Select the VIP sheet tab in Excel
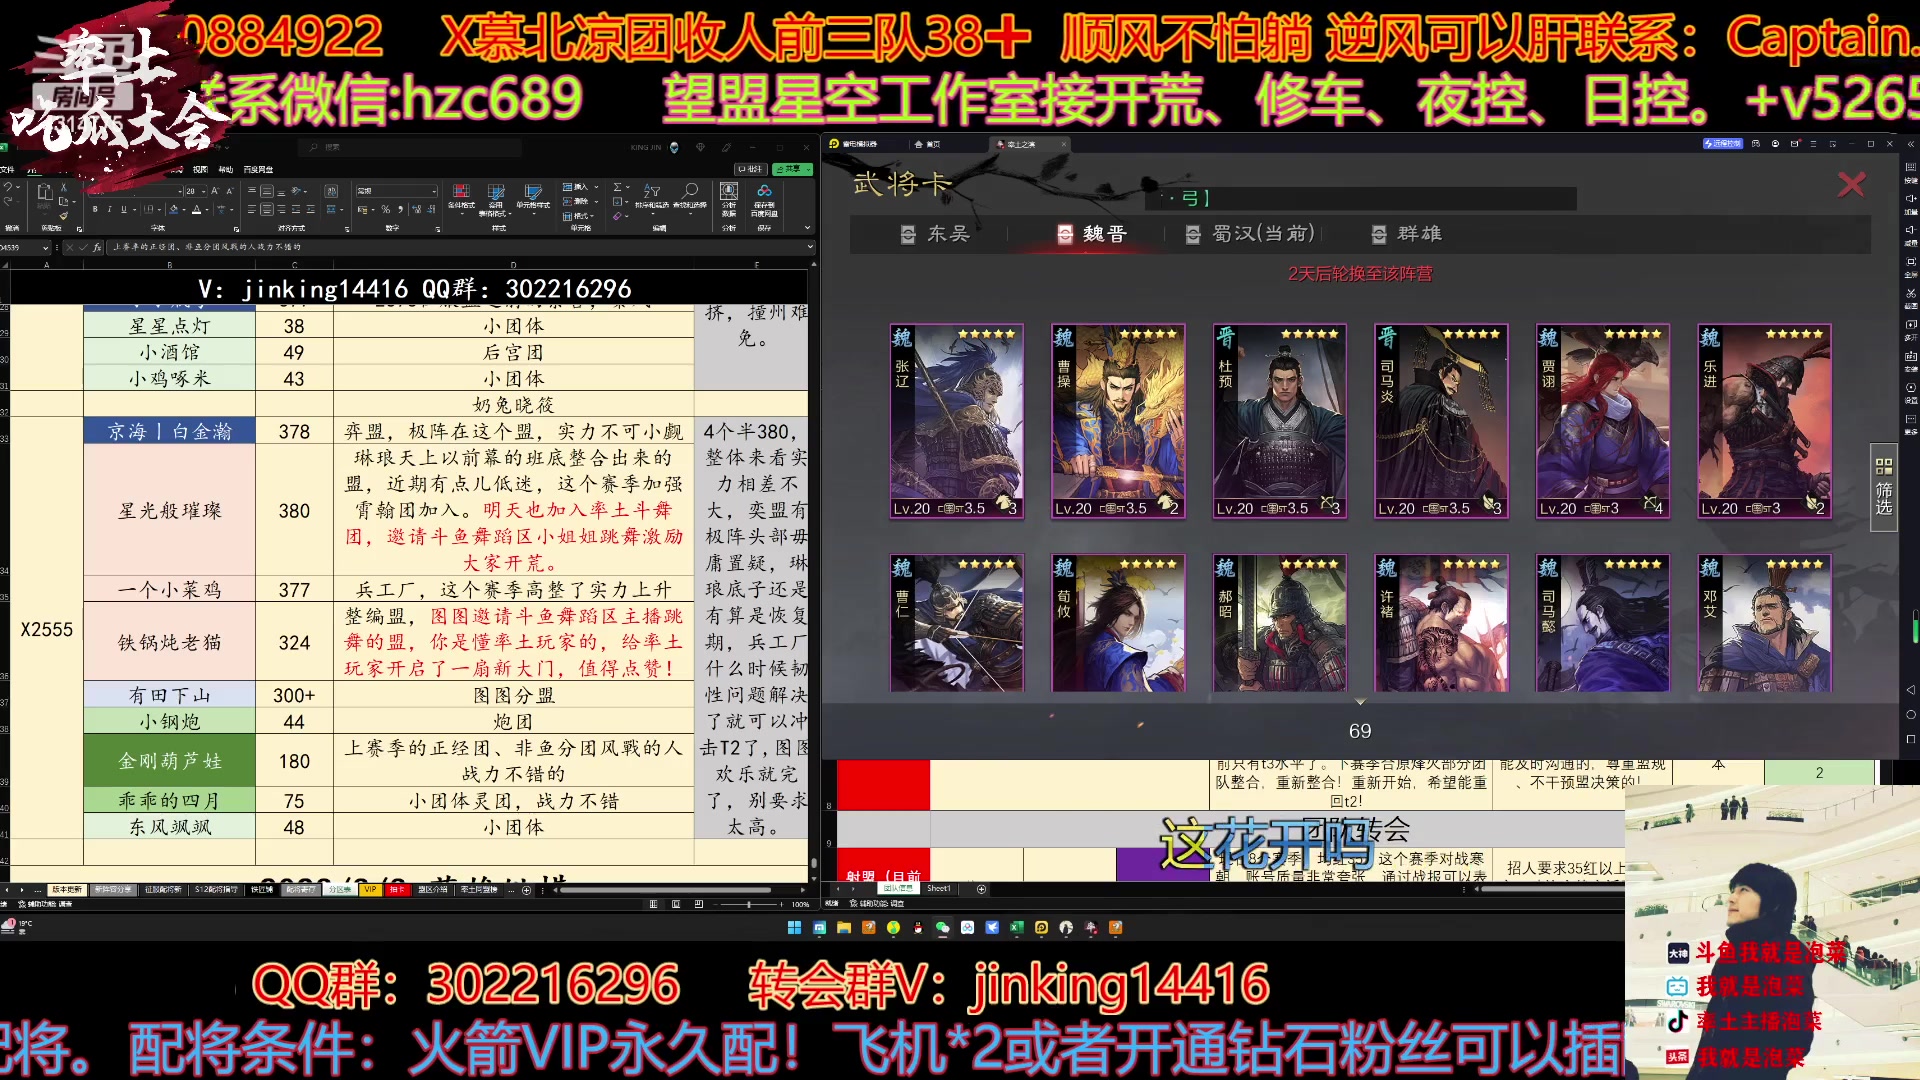 point(370,889)
